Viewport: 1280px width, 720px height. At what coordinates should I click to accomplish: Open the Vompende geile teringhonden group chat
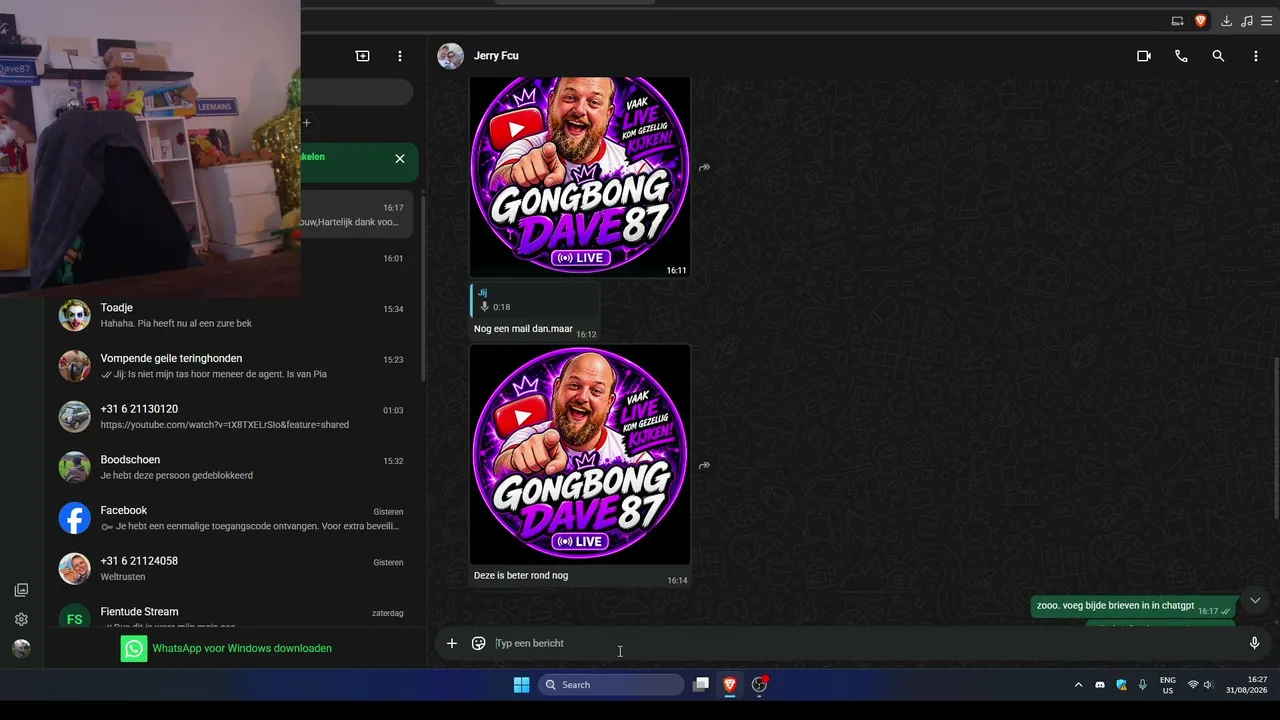pyautogui.click(x=236, y=366)
